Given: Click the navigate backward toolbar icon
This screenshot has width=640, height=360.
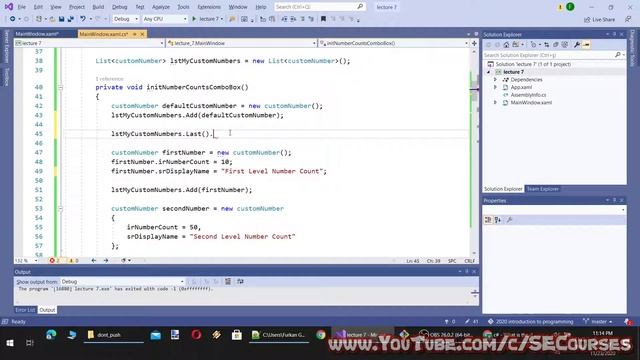Looking at the screenshot, I should (13, 19).
